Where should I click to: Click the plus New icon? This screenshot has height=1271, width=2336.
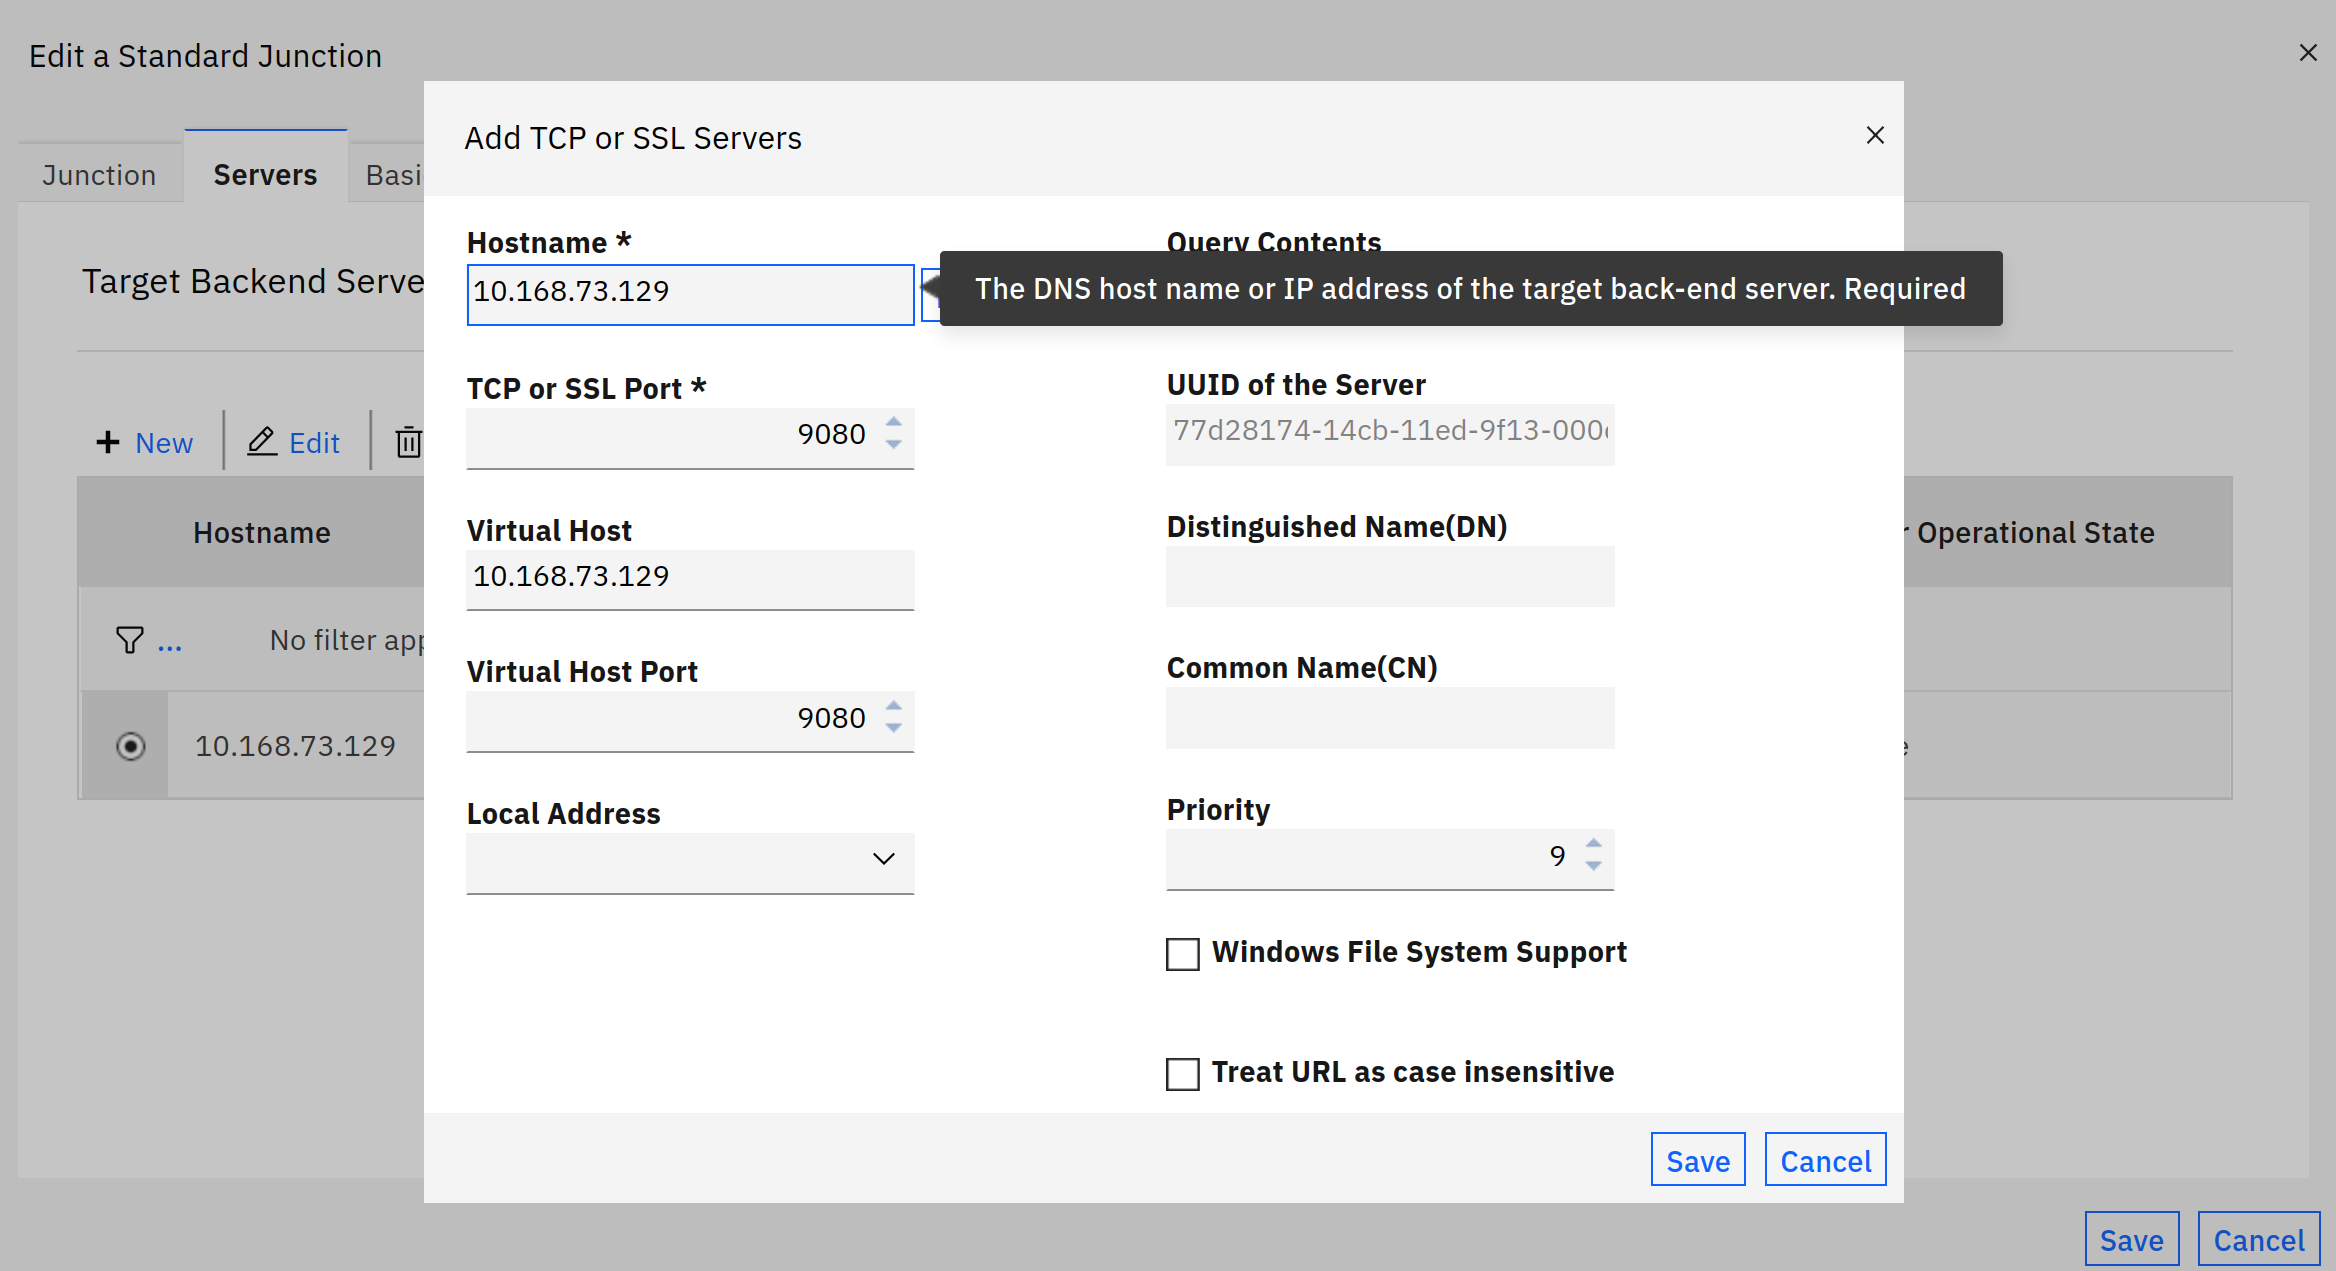point(108,442)
